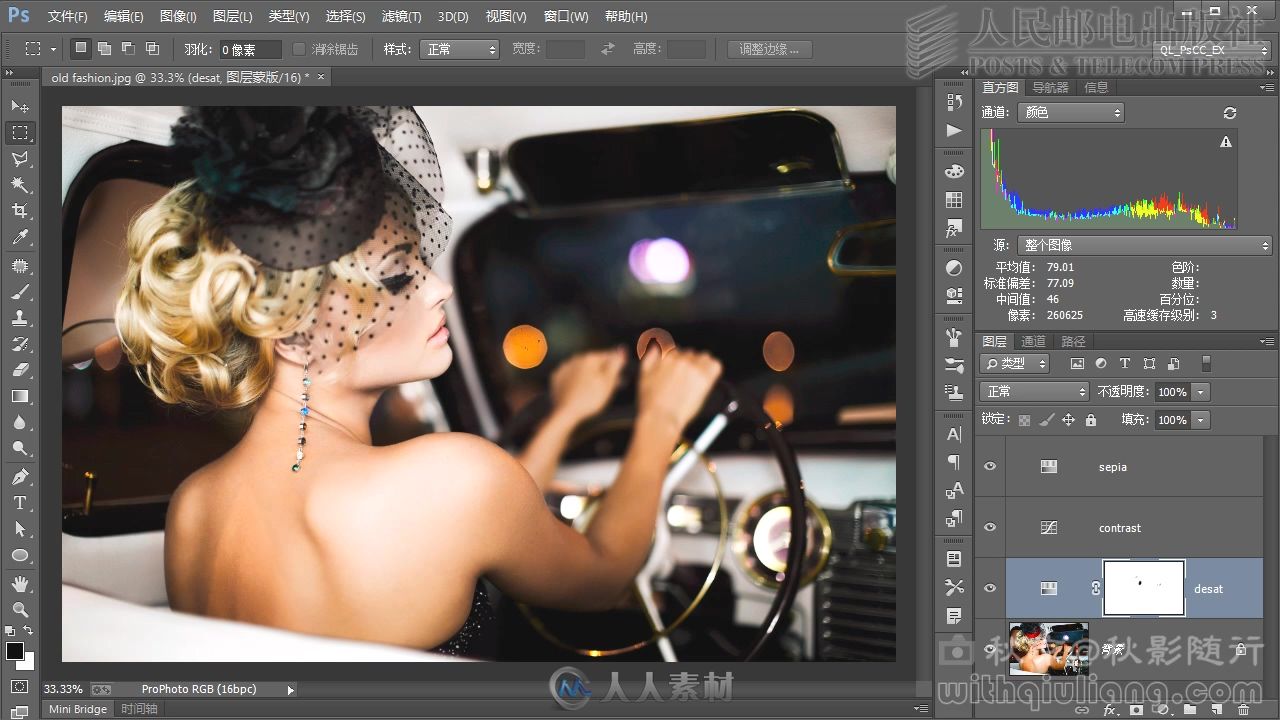Toggle the layer filter on/off switch

(x=1206, y=364)
